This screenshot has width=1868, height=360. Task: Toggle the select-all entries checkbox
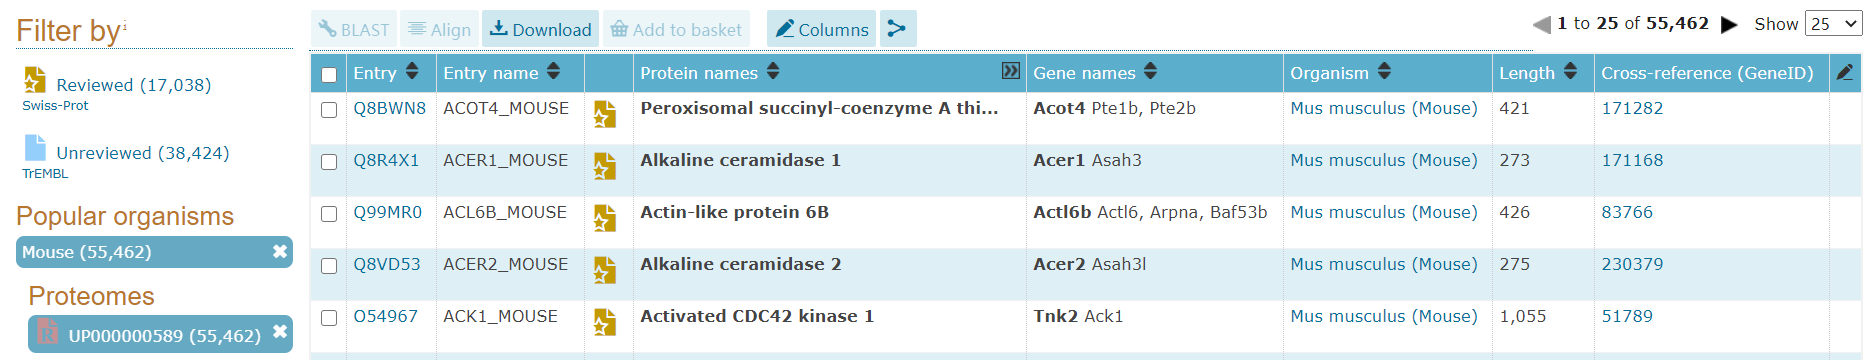(329, 74)
